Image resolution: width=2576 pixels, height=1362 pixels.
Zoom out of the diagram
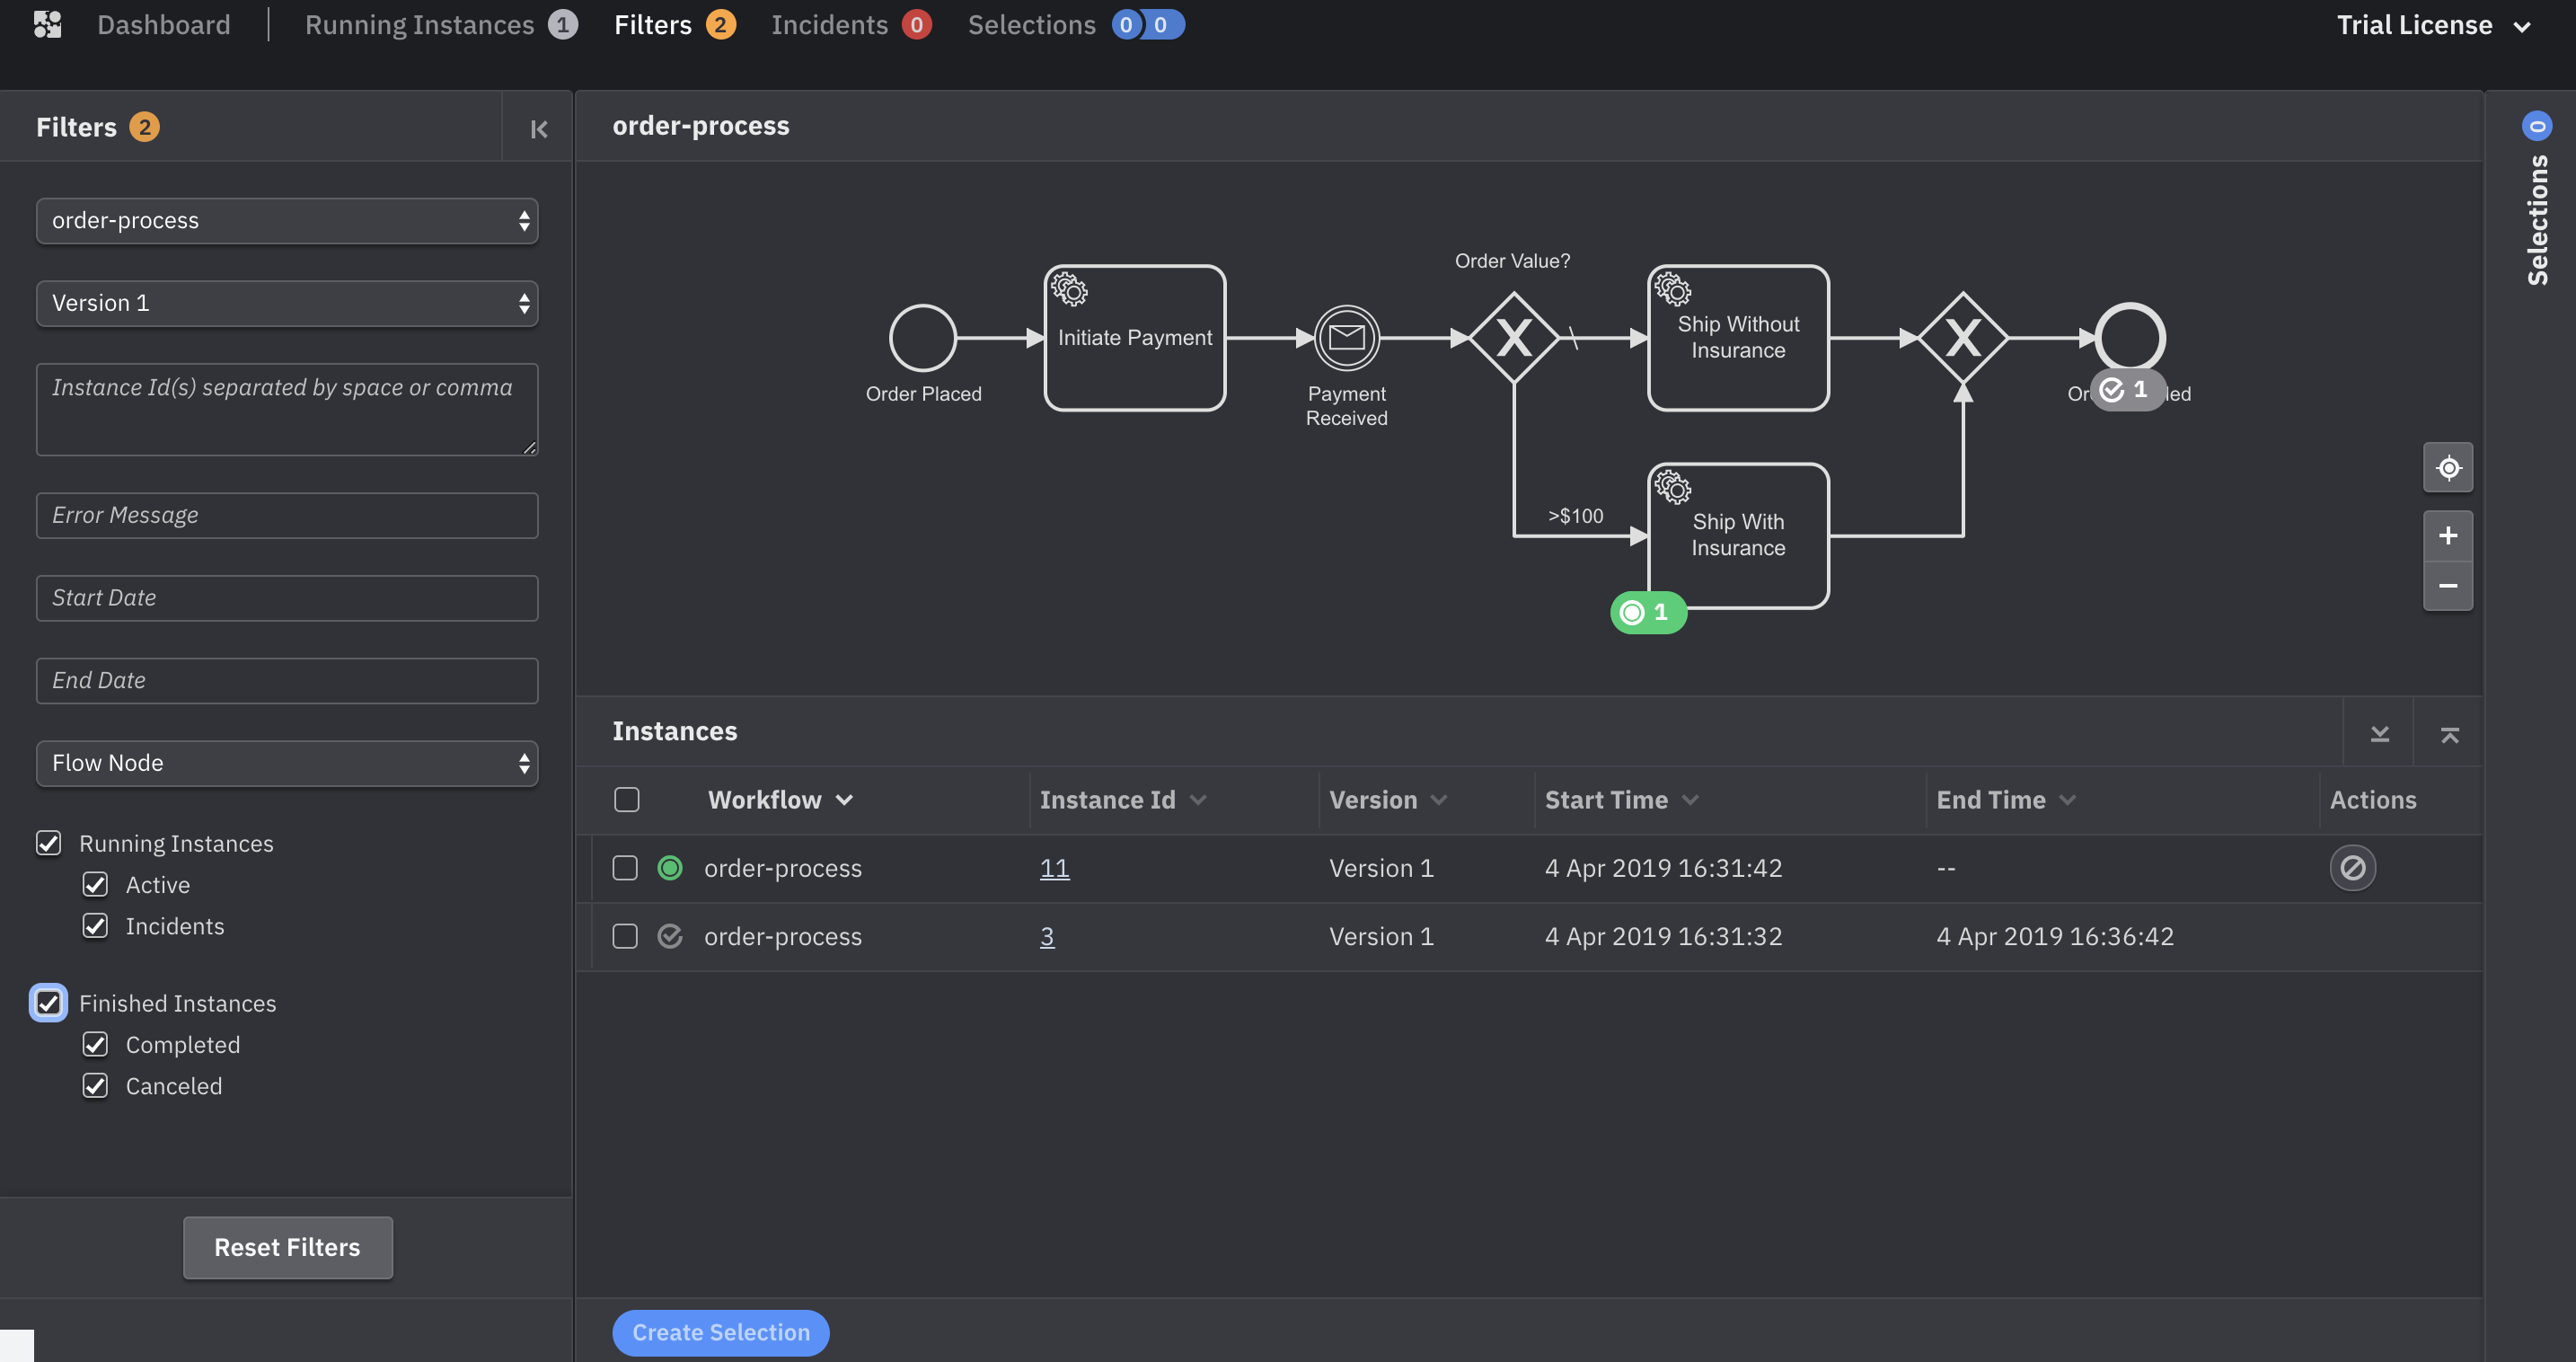(x=2448, y=585)
